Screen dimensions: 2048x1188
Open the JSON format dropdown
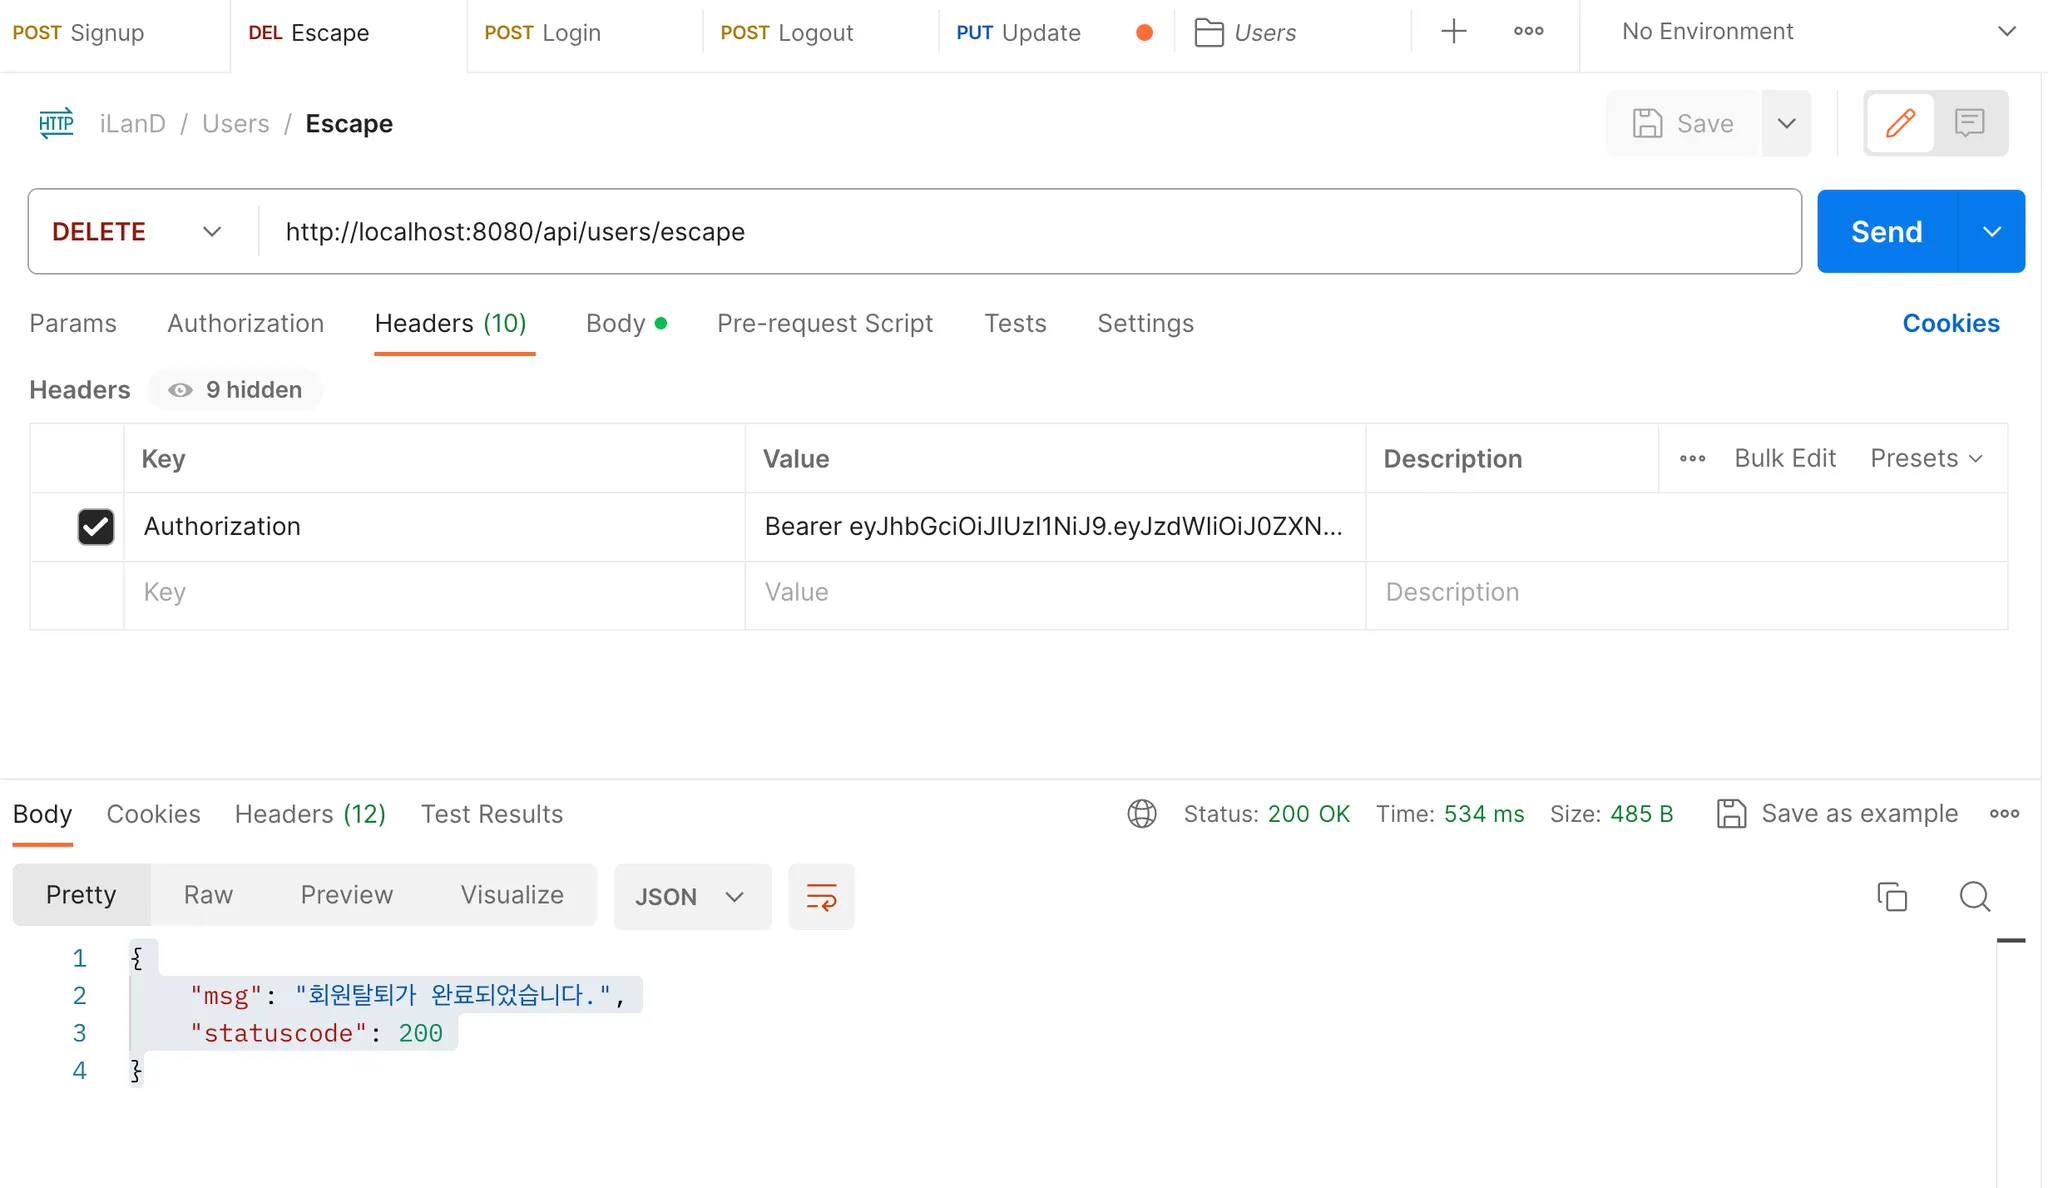tap(691, 897)
